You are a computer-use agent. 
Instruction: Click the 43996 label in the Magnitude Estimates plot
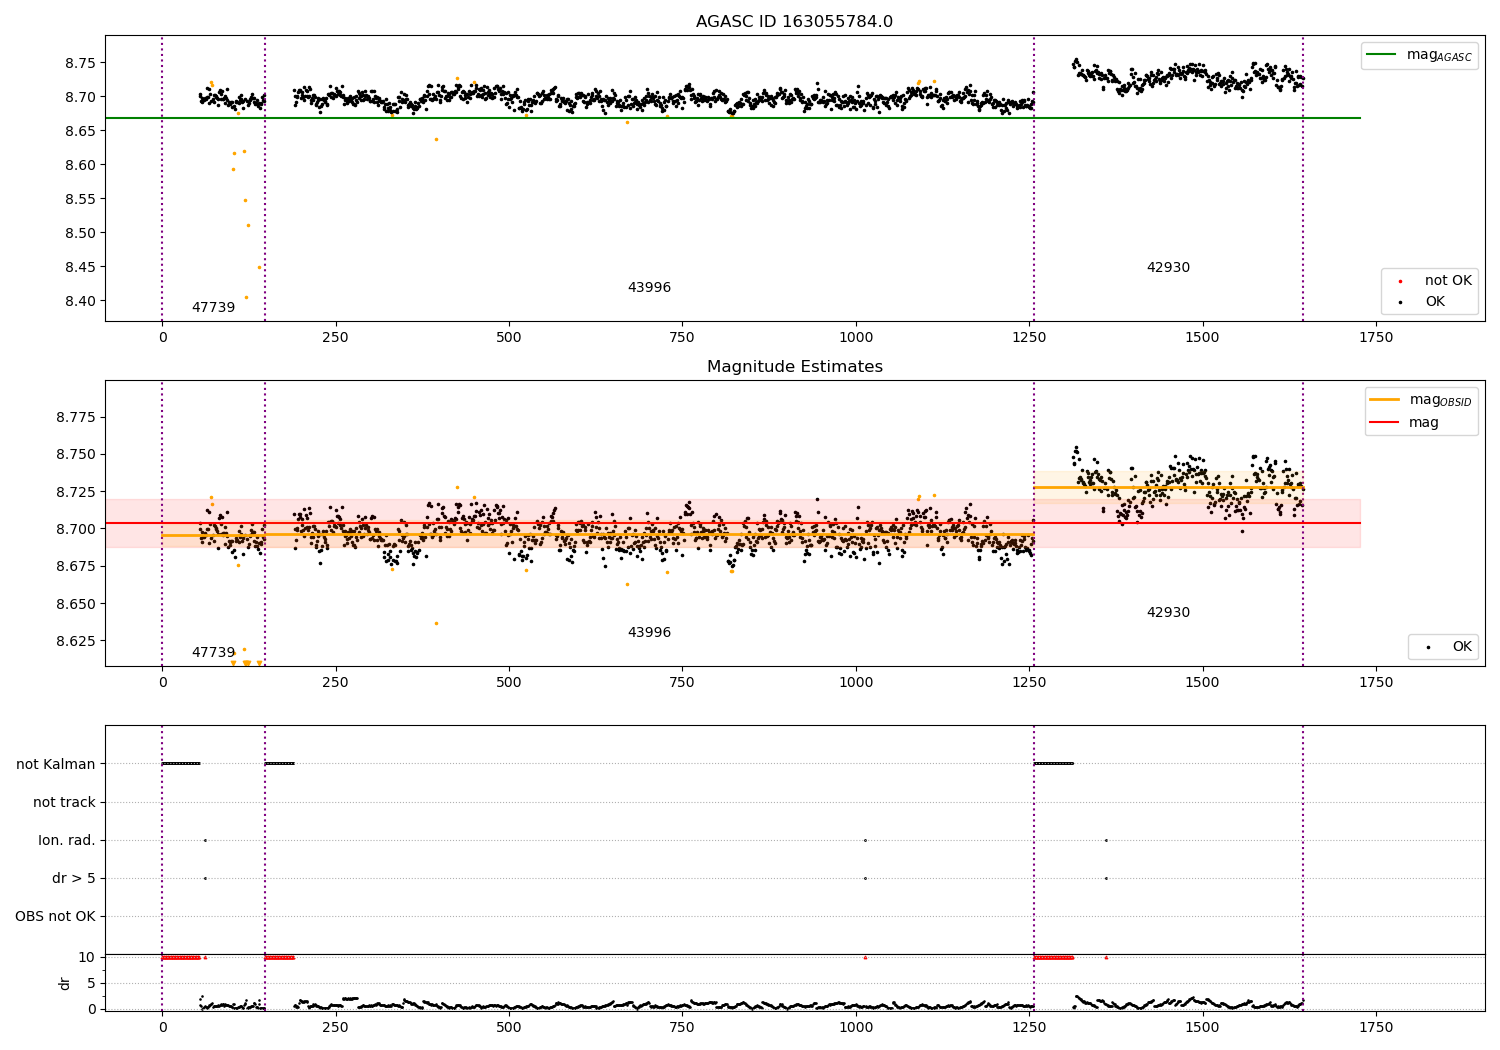click(x=649, y=632)
